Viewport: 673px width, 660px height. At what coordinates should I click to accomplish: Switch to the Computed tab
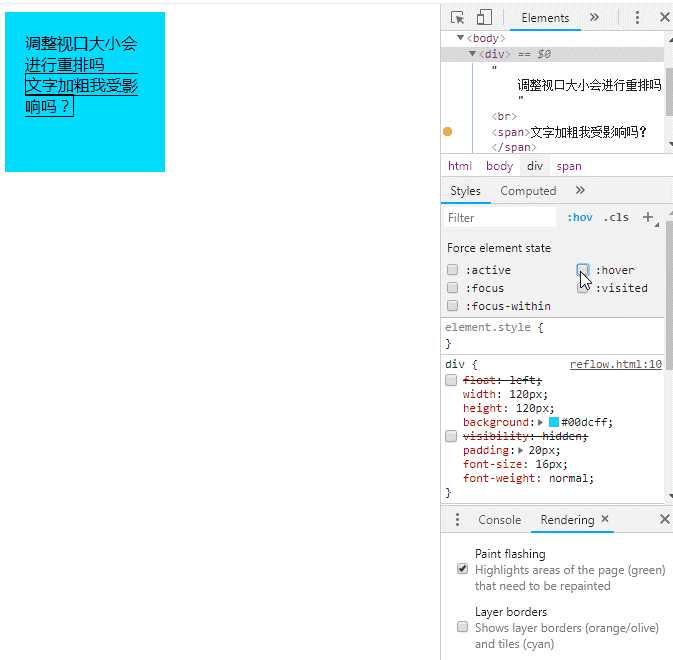point(528,191)
